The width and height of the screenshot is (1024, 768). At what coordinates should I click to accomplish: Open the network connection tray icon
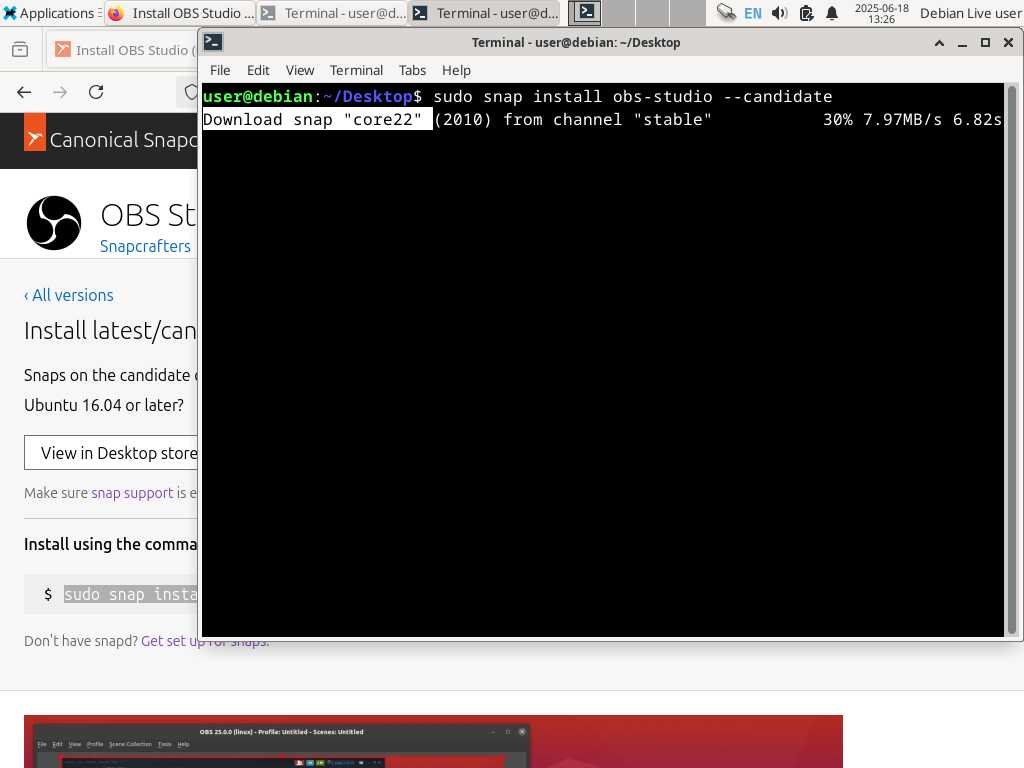tap(726, 13)
